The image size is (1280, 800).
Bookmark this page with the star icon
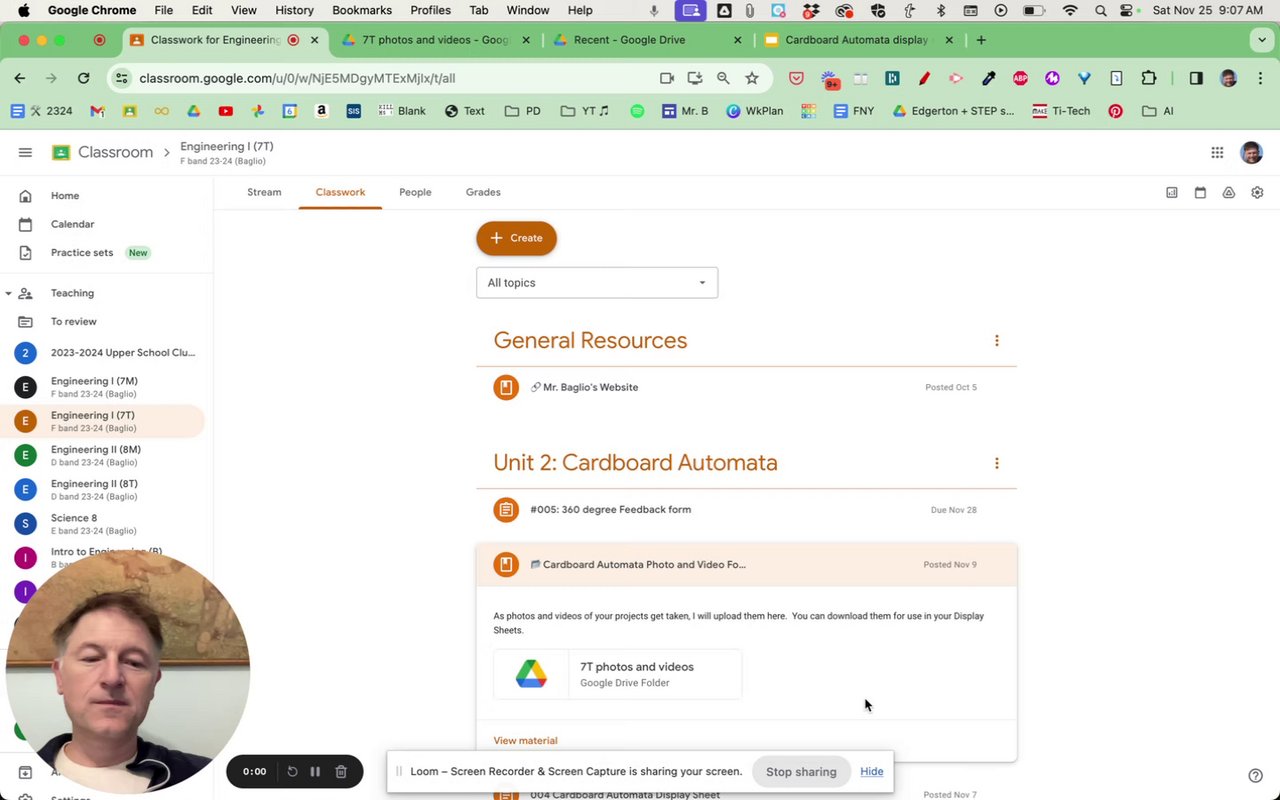752,78
